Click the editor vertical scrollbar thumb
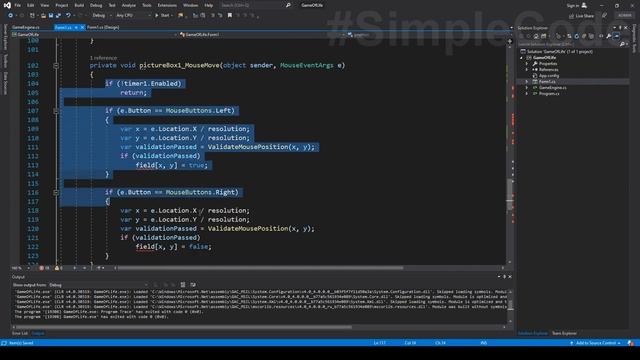The image size is (640, 360). coord(510,195)
